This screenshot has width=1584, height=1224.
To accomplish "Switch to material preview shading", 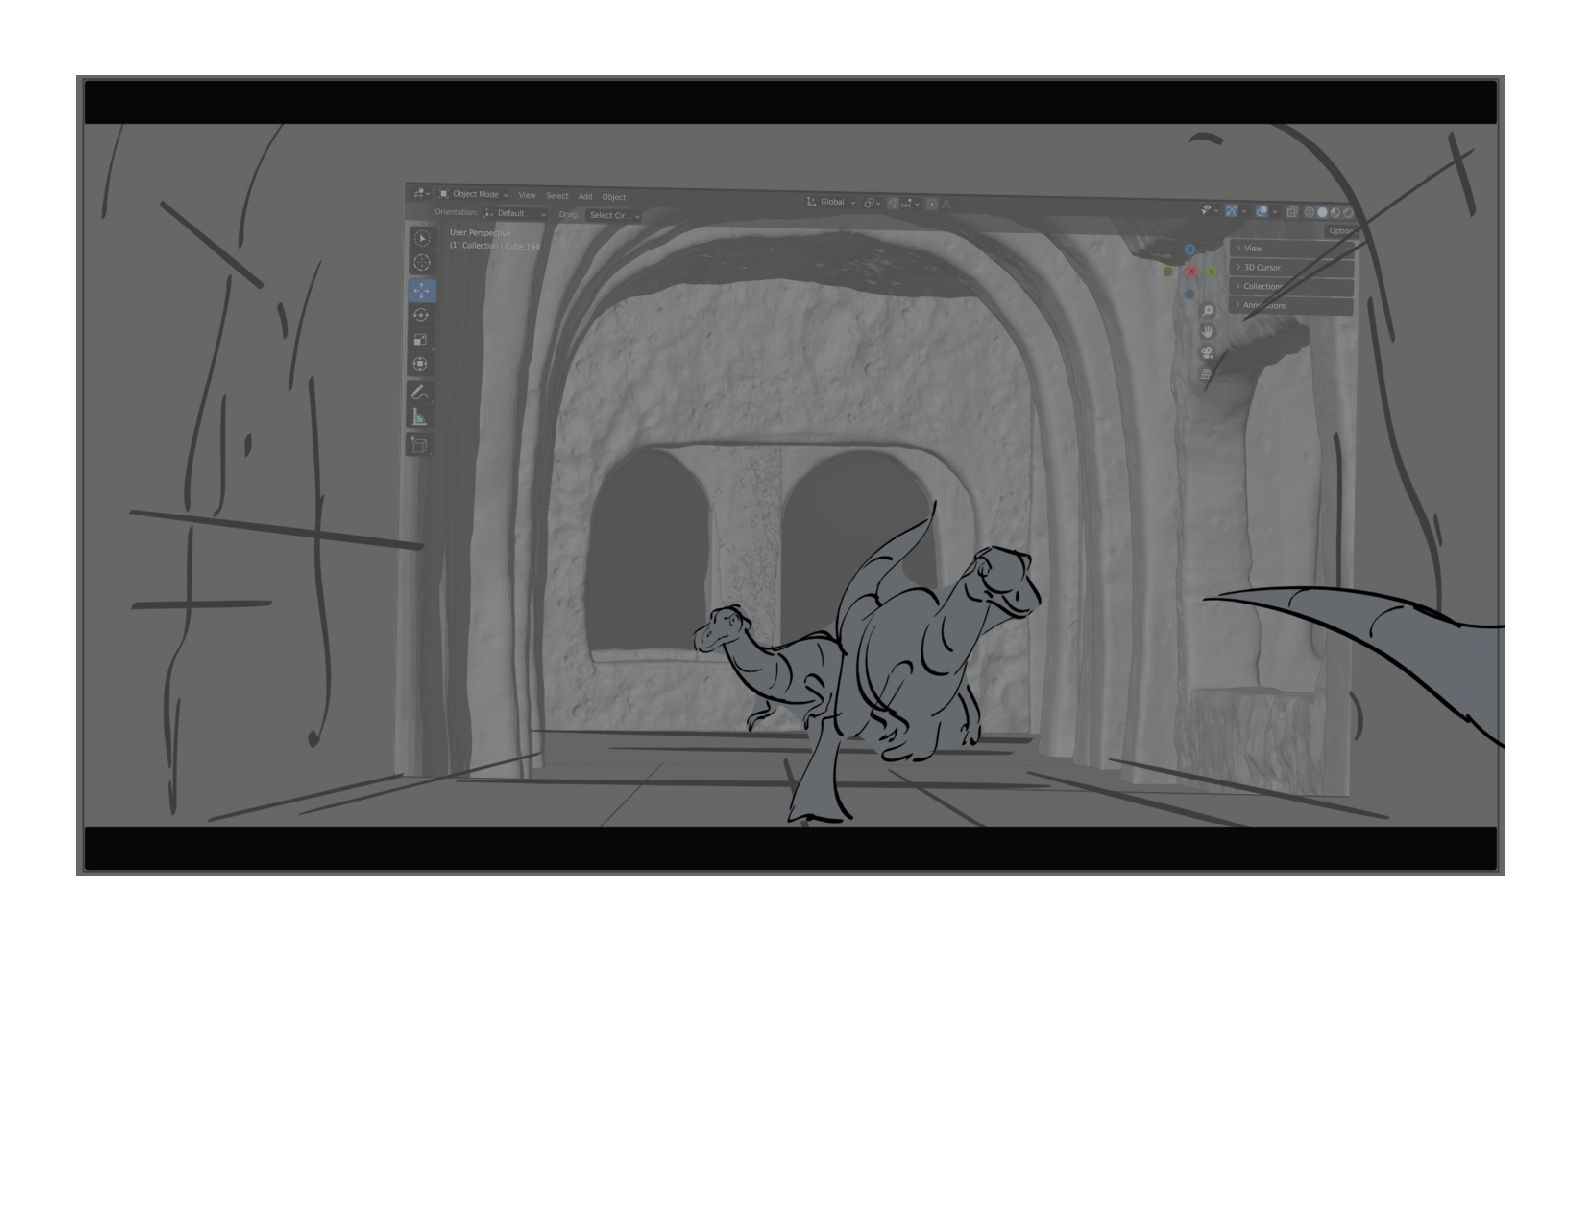I will tap(1335, 212).
